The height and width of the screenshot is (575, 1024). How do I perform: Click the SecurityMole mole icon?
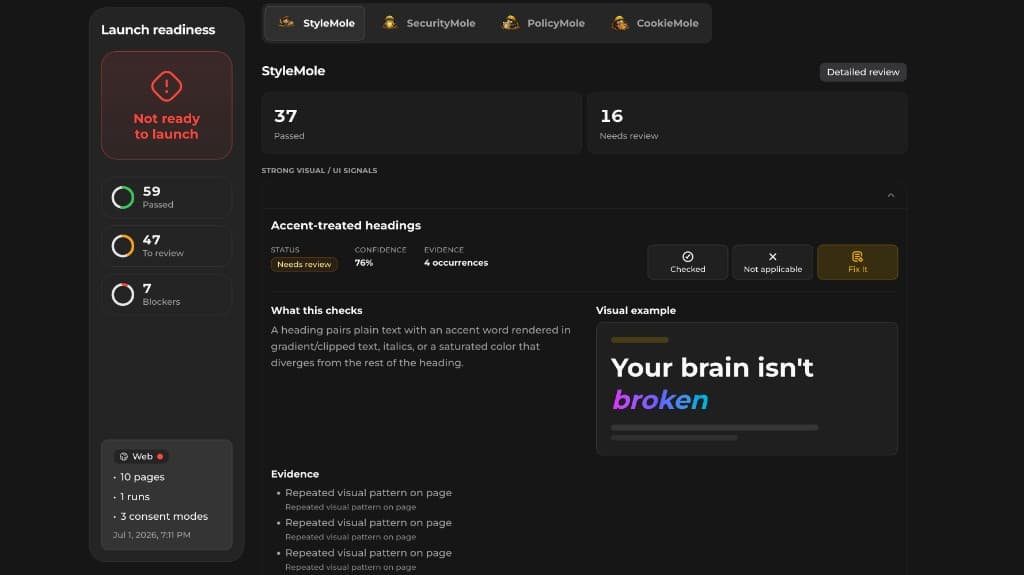pos(390,23)
